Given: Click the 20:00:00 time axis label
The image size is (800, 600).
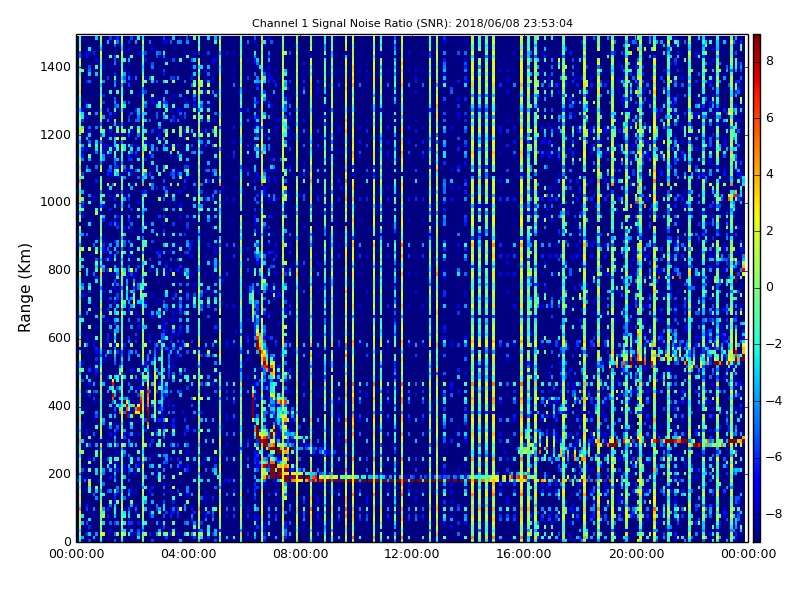Looking at the screenshot, I should (636, 554).
